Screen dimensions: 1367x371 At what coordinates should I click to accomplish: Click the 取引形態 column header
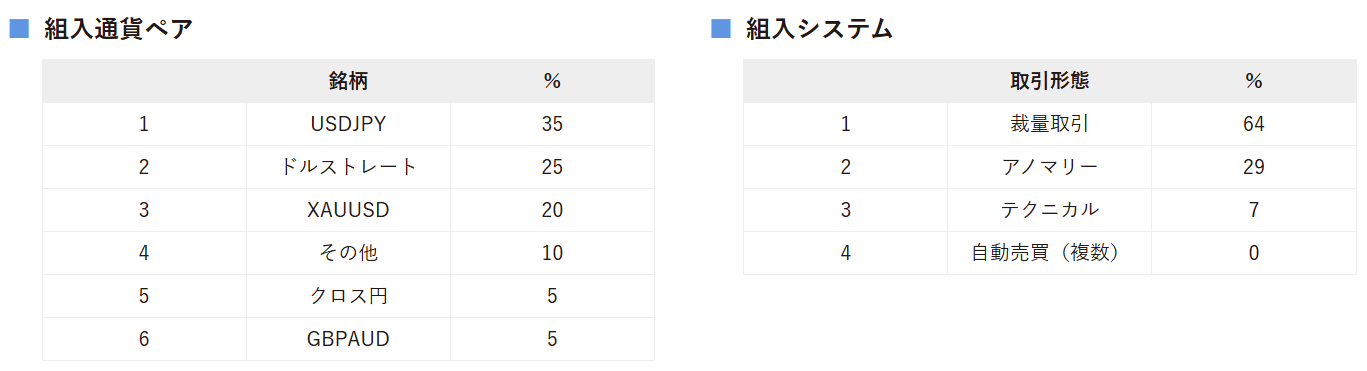click(x=1050, y=81)
